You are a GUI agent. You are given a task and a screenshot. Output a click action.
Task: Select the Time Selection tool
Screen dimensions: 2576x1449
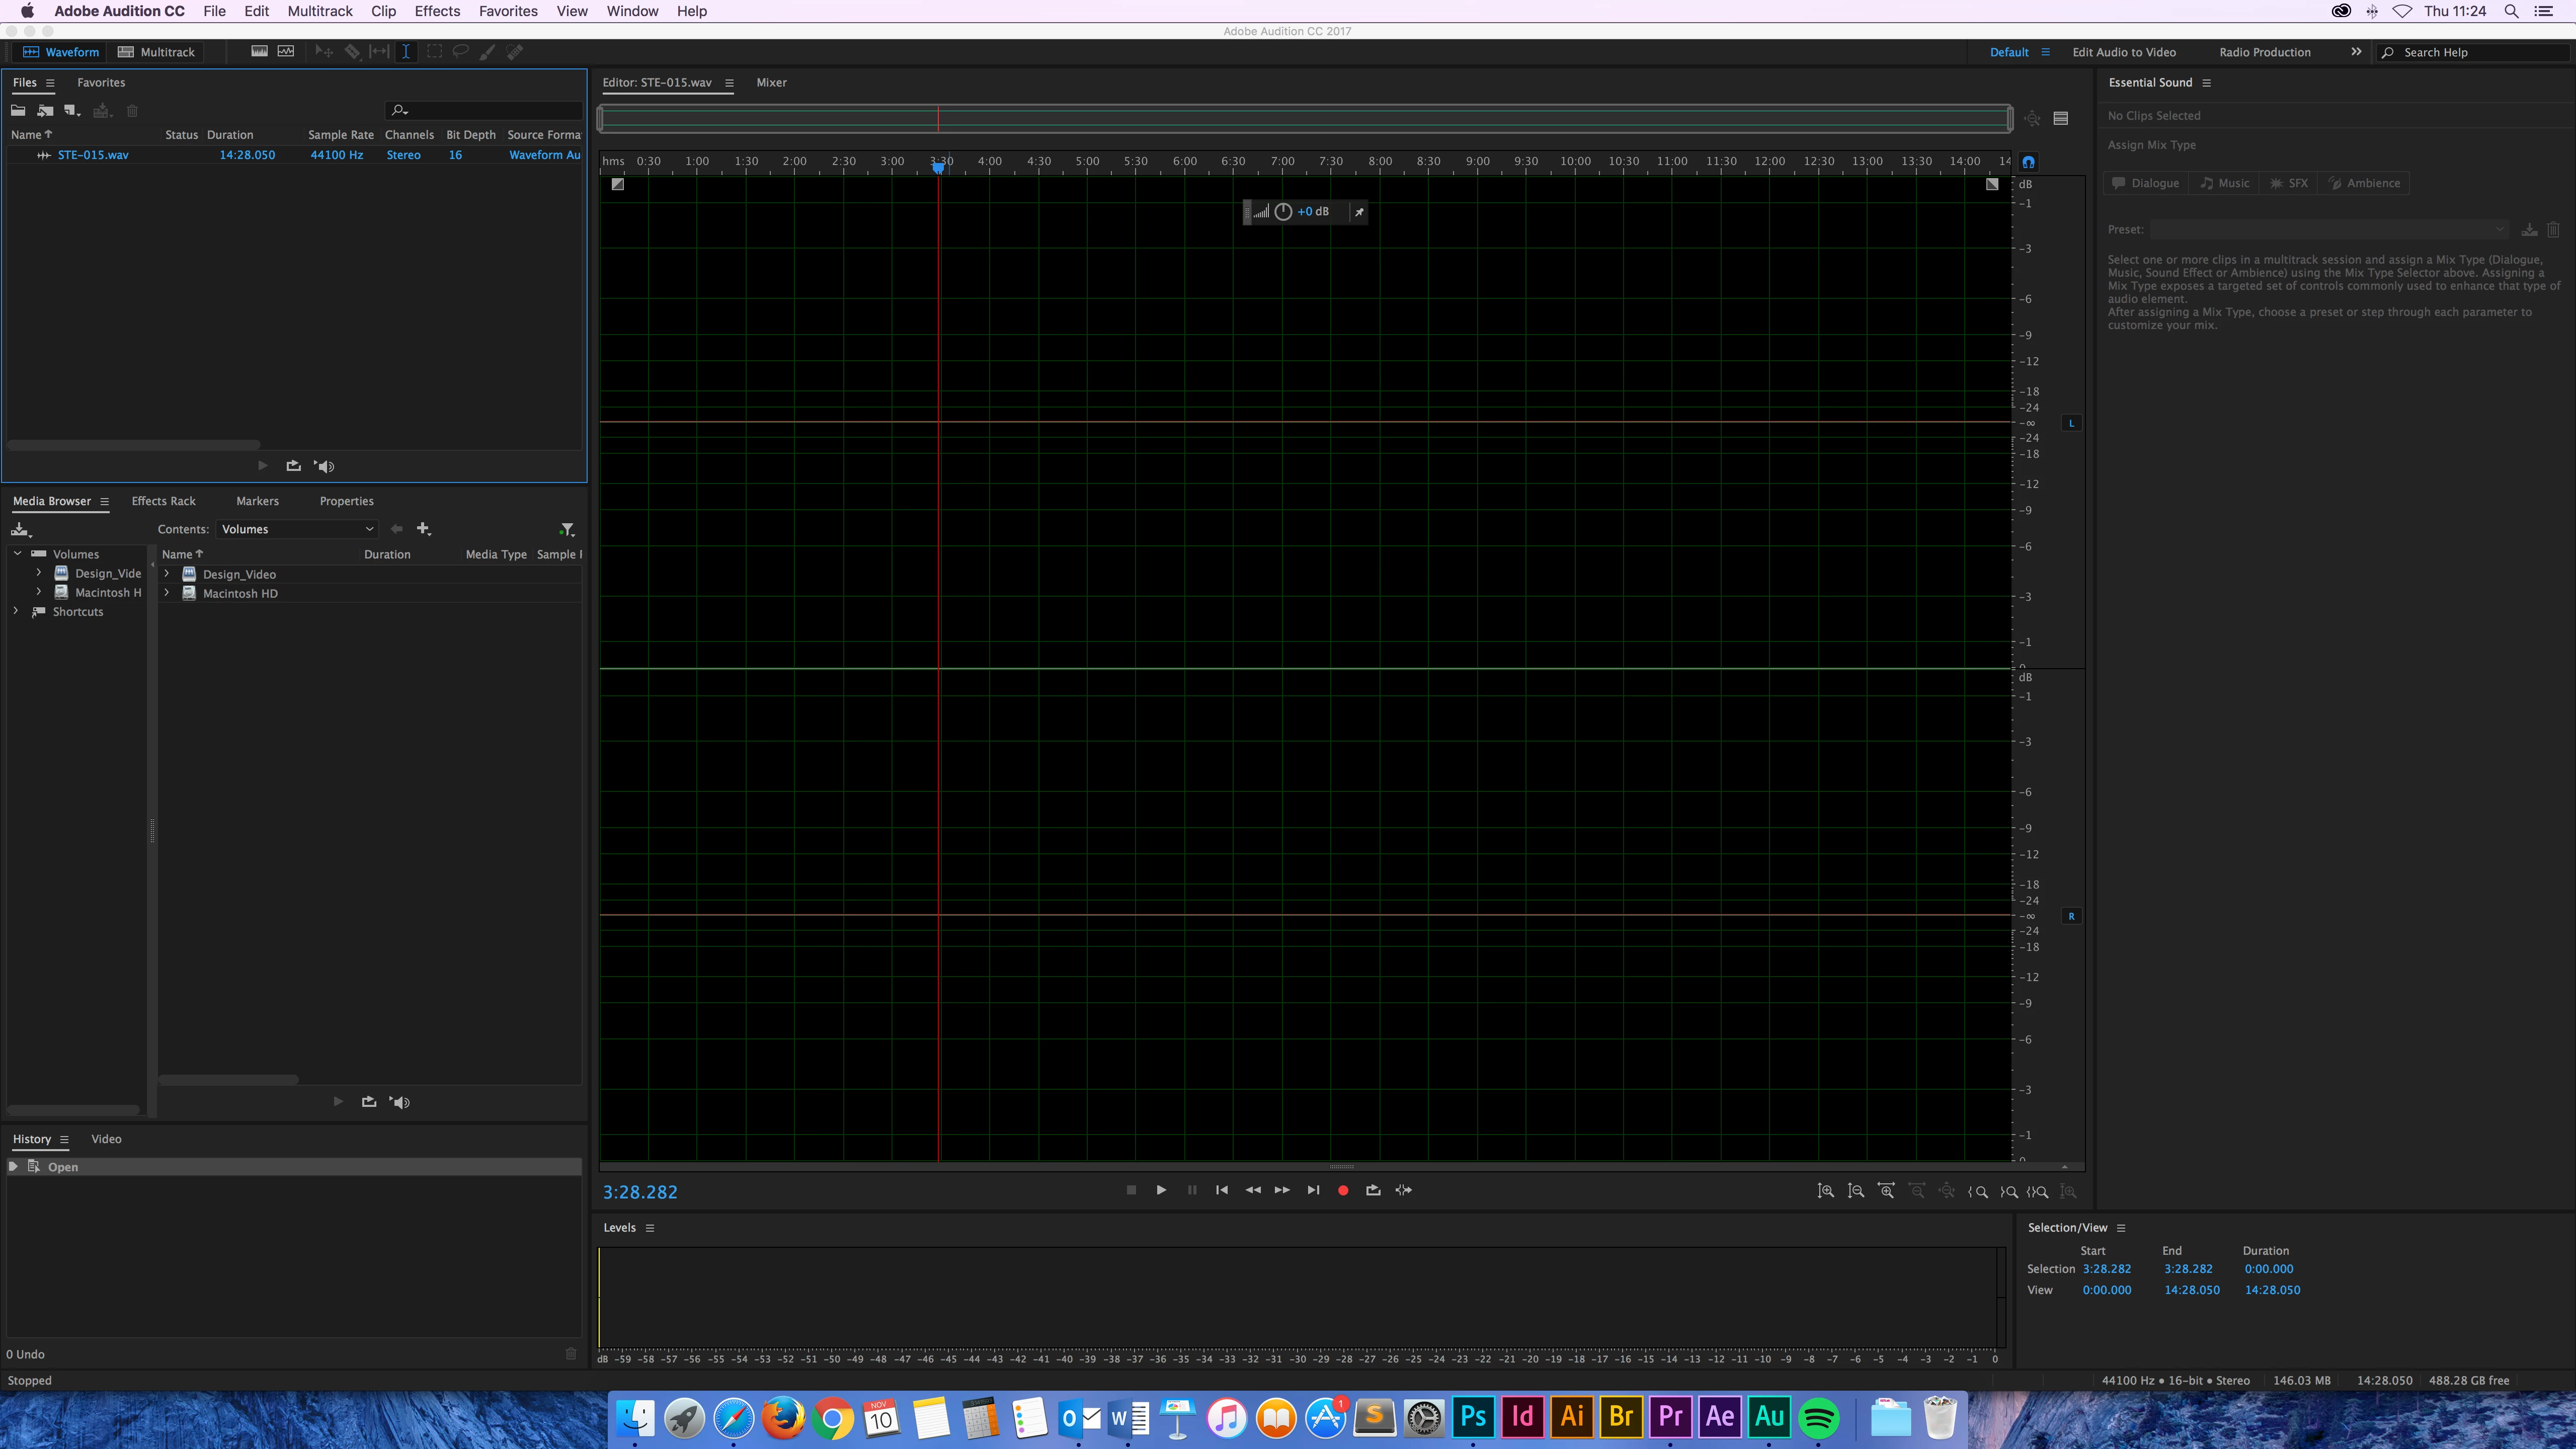tap(406, 52)
